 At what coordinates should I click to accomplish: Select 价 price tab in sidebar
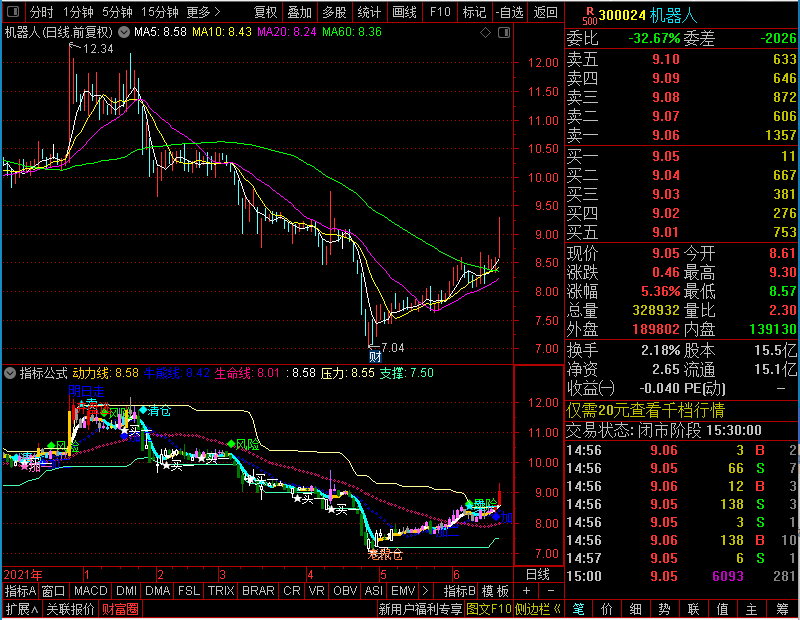tap(607, 609)
